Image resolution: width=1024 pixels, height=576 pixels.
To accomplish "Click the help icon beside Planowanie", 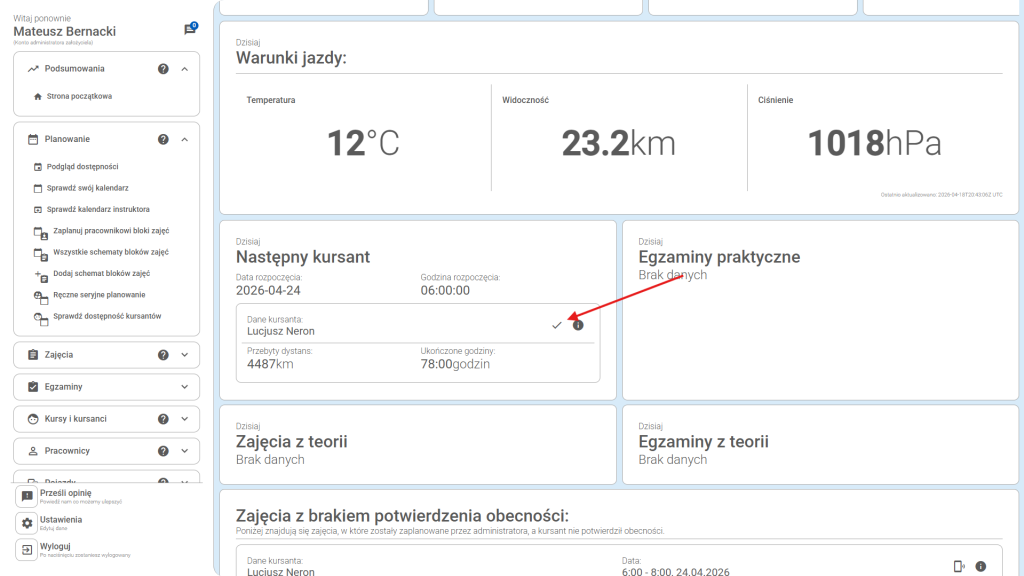I will coord(163,139).
